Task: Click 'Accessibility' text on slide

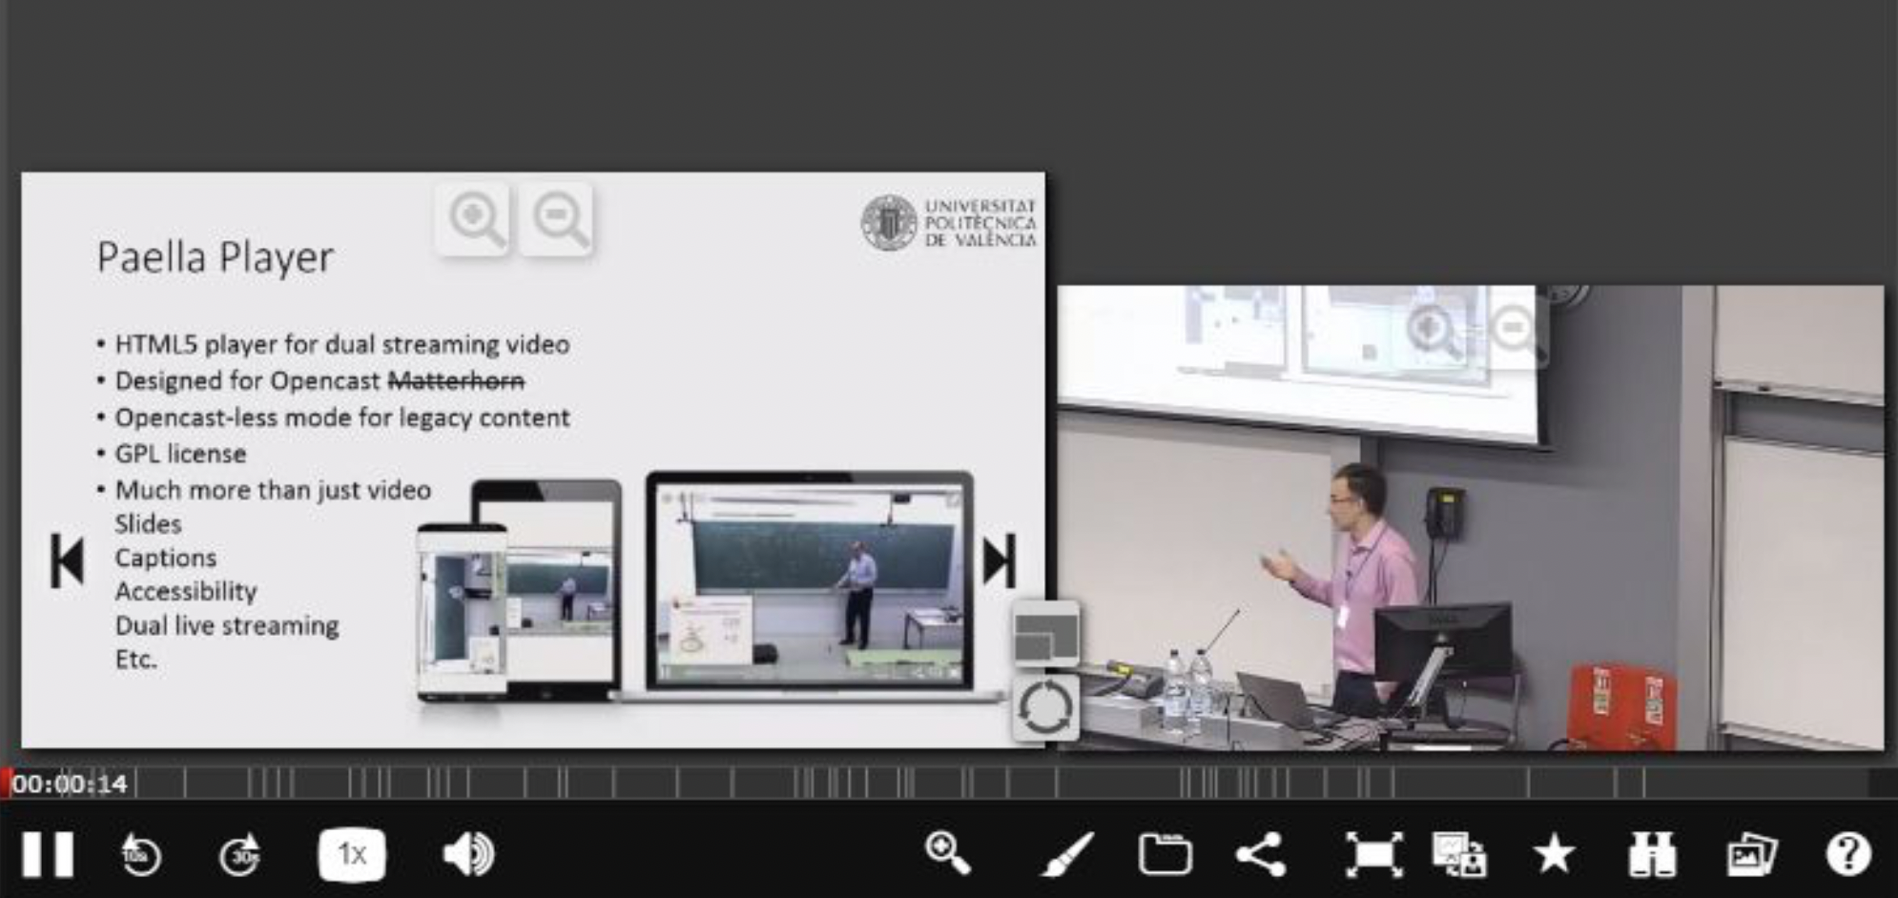Action: [186, 592]
